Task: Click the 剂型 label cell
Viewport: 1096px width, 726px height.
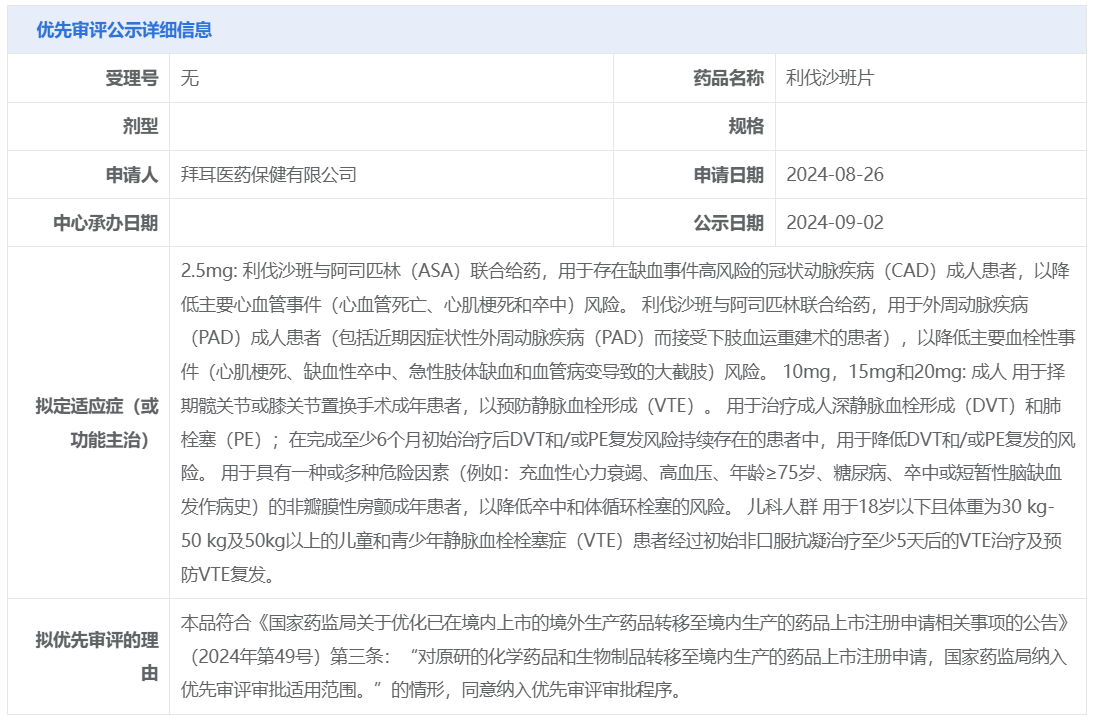Action: coord(89,126)
